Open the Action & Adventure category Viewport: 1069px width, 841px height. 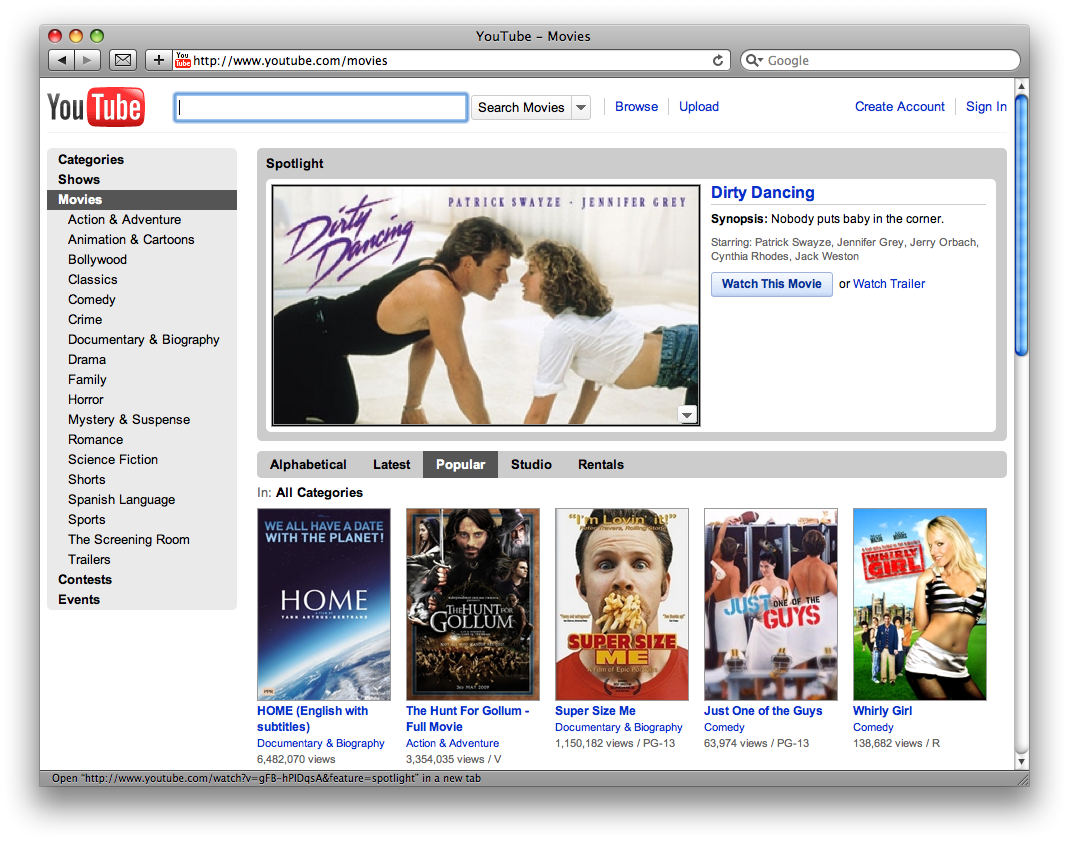tap(124, 219)
